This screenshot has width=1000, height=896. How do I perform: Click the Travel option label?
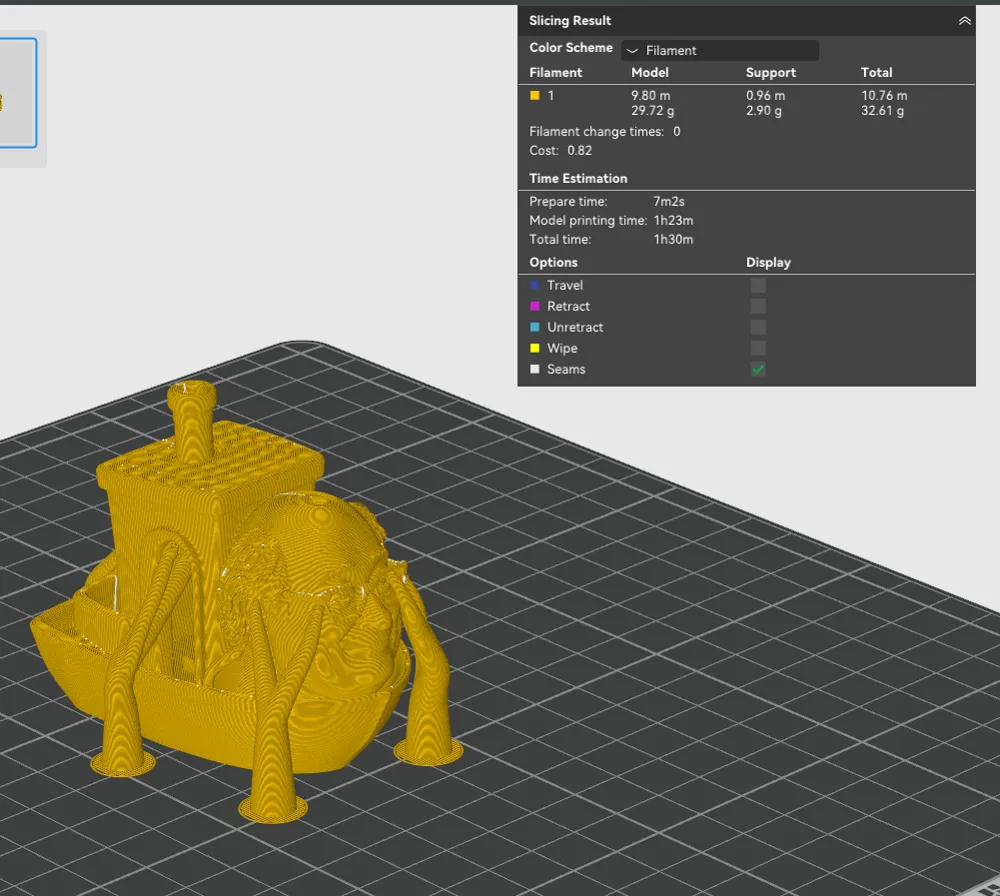click(564, 285)
